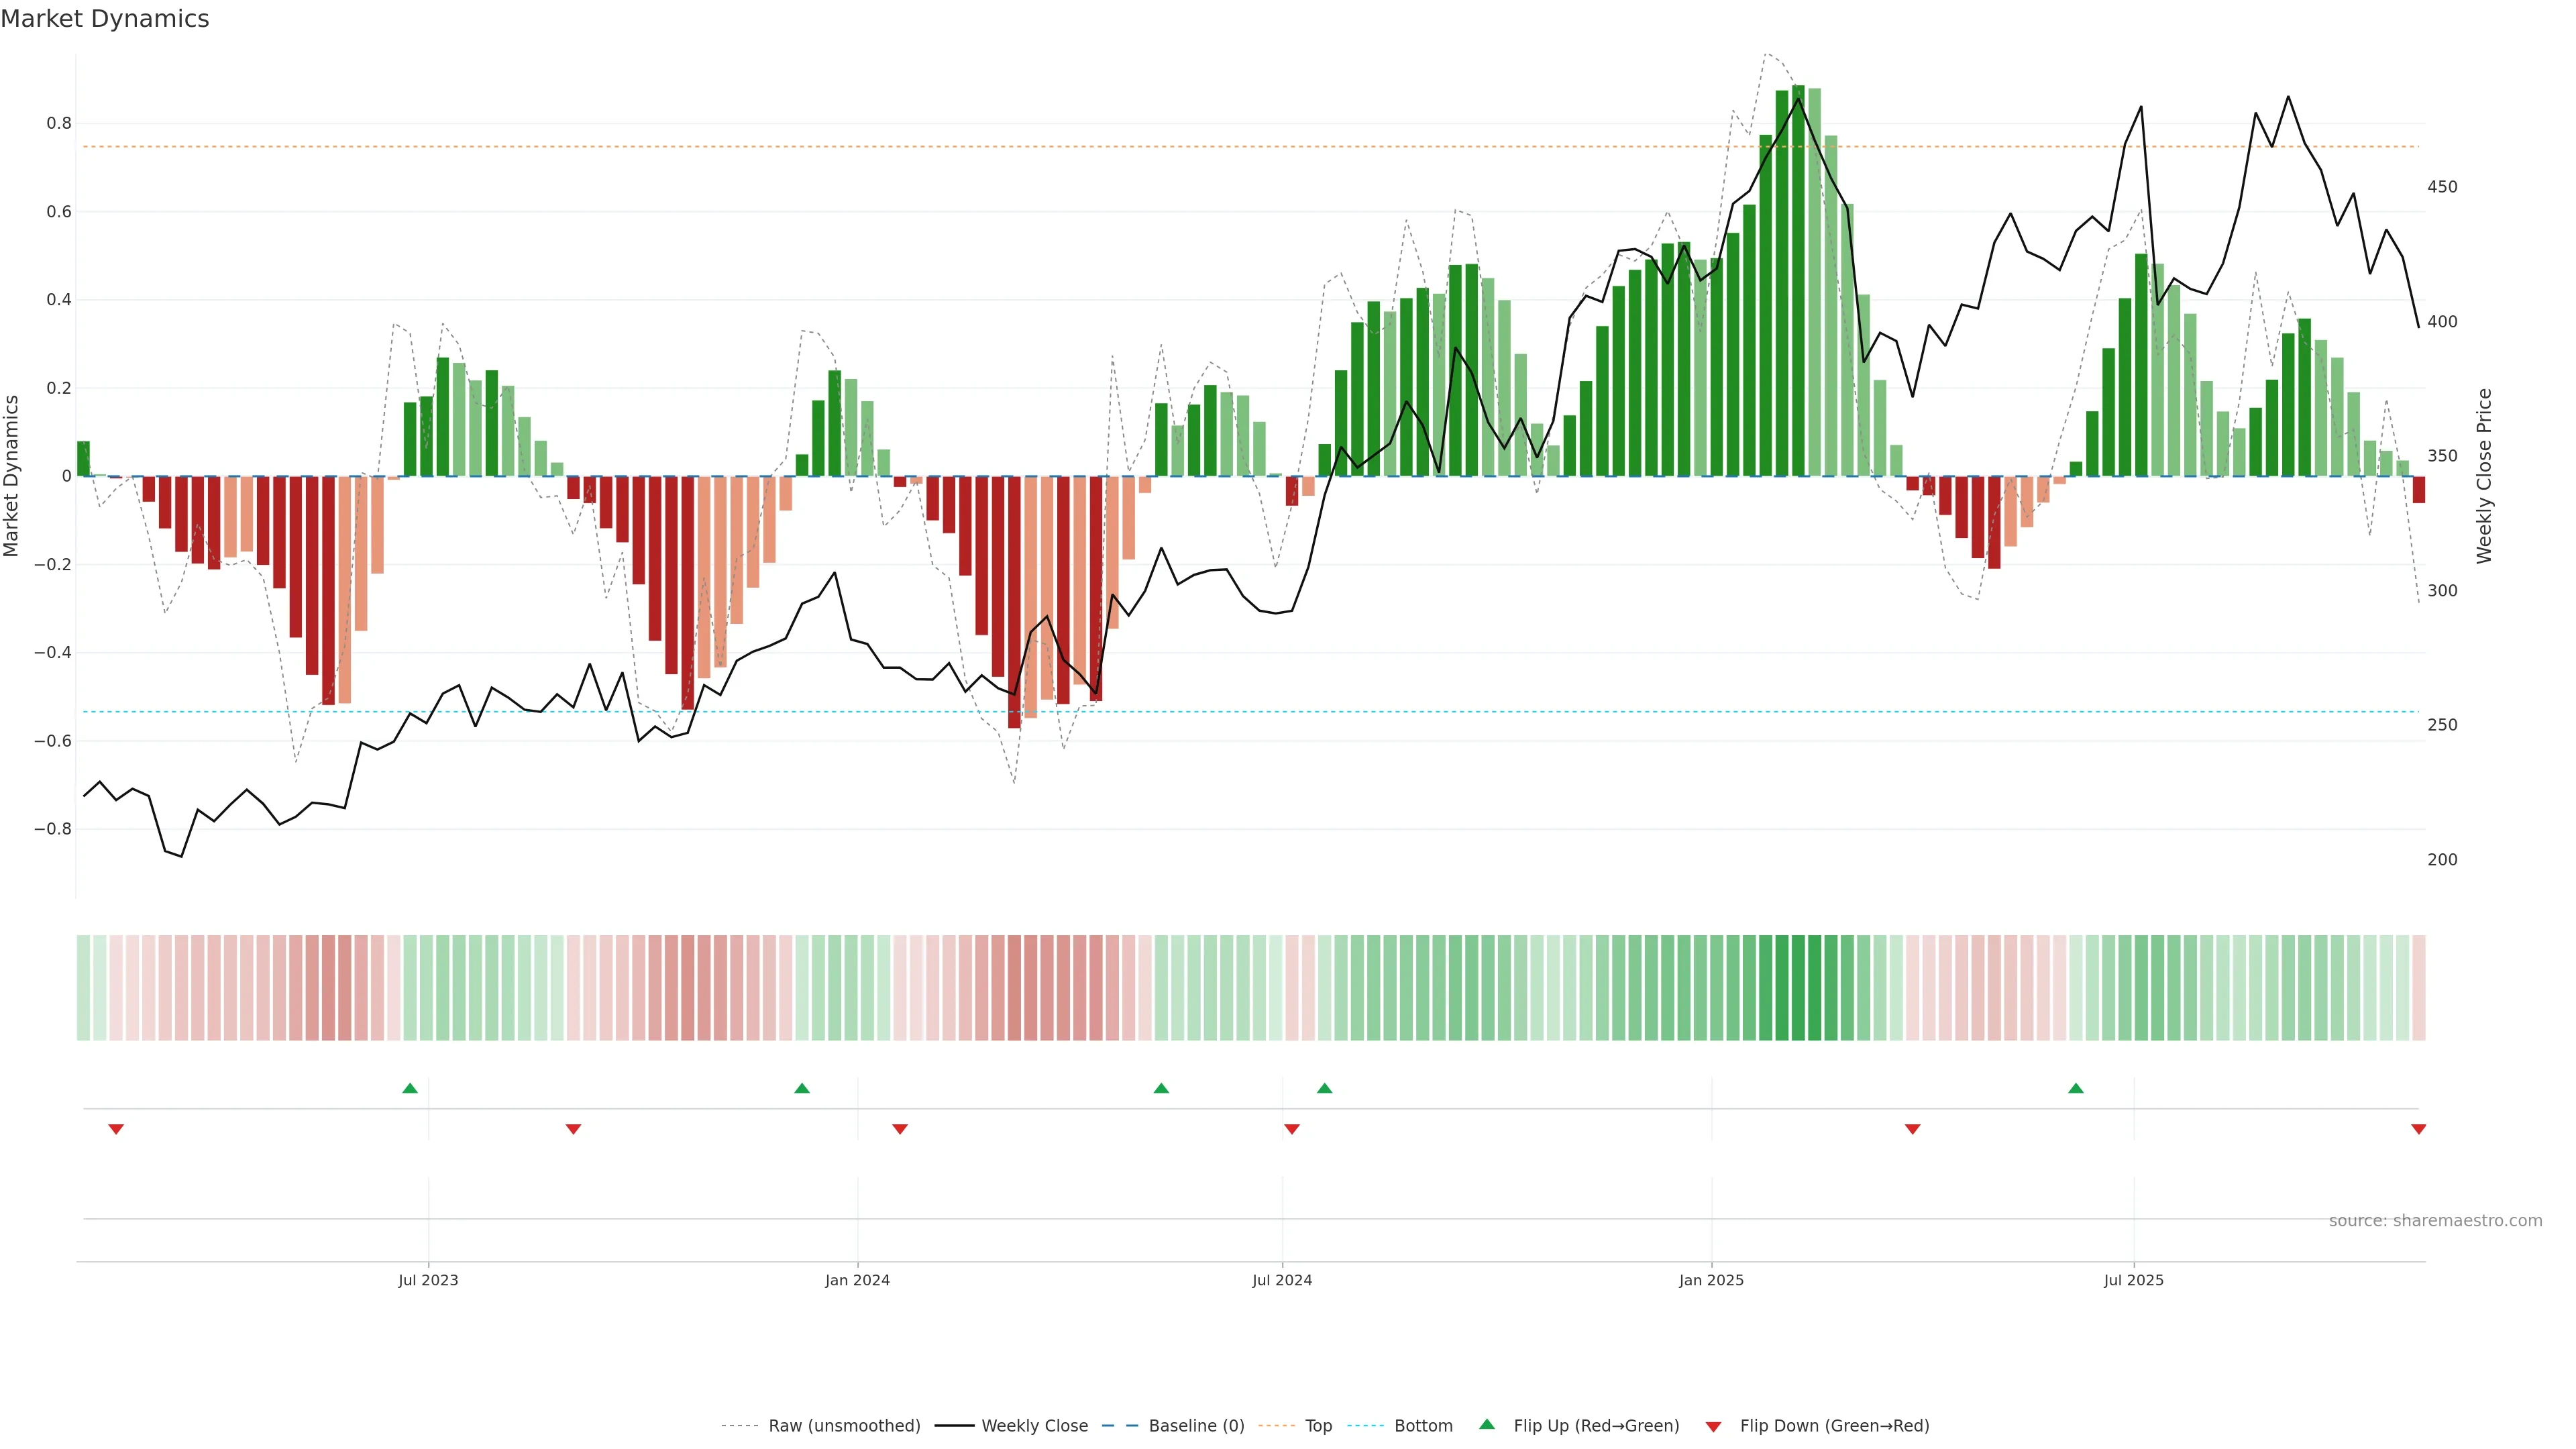The height and width of the screenshot is (1449, 2576).
Task: Click the red flip-down marker after Jan 2024
Action: [900, 1129]
